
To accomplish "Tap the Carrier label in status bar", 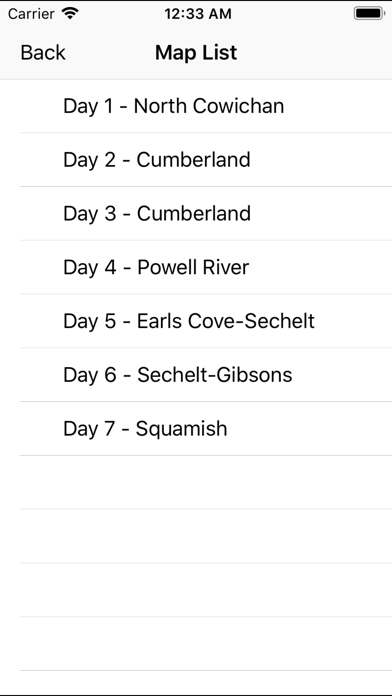I will point(31,14).
